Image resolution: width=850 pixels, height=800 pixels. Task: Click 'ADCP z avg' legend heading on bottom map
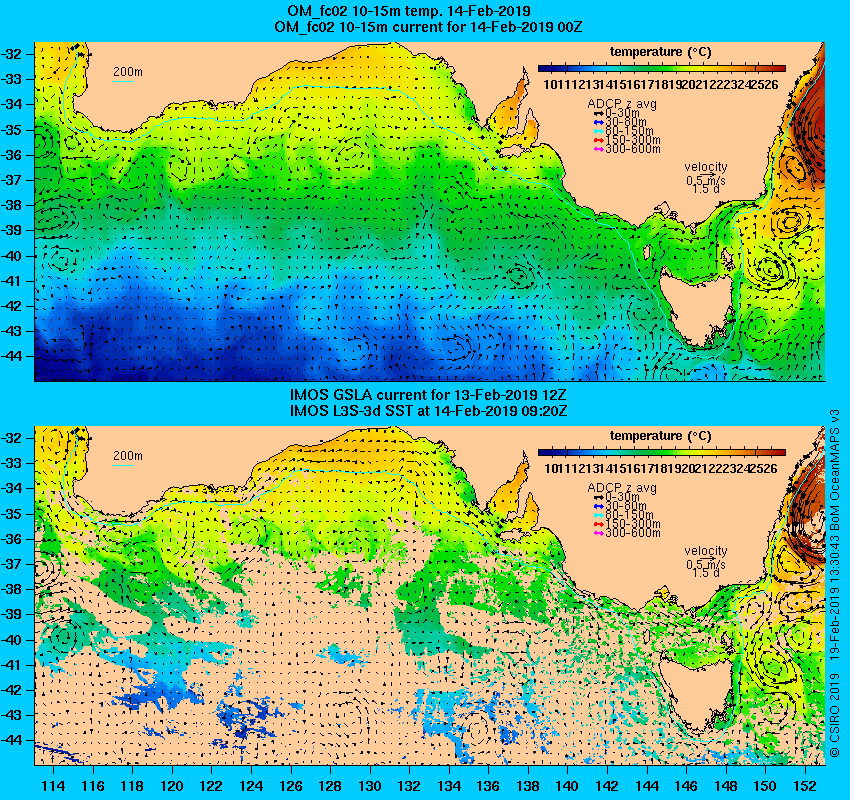pyautogui.click(x=622, y=488)
